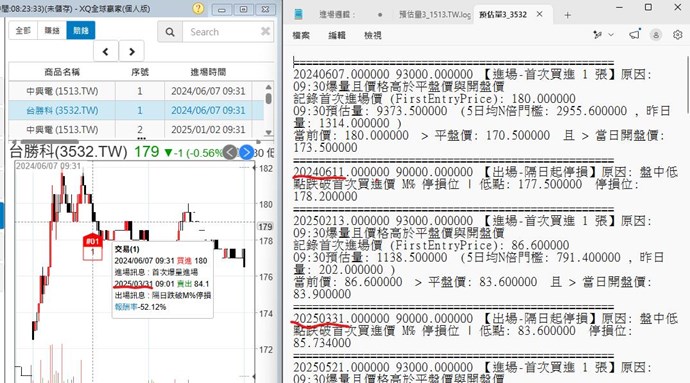Click entry time 2025/01/02 09:31 cell
690x383 pixels.
[x=208, y=129]
